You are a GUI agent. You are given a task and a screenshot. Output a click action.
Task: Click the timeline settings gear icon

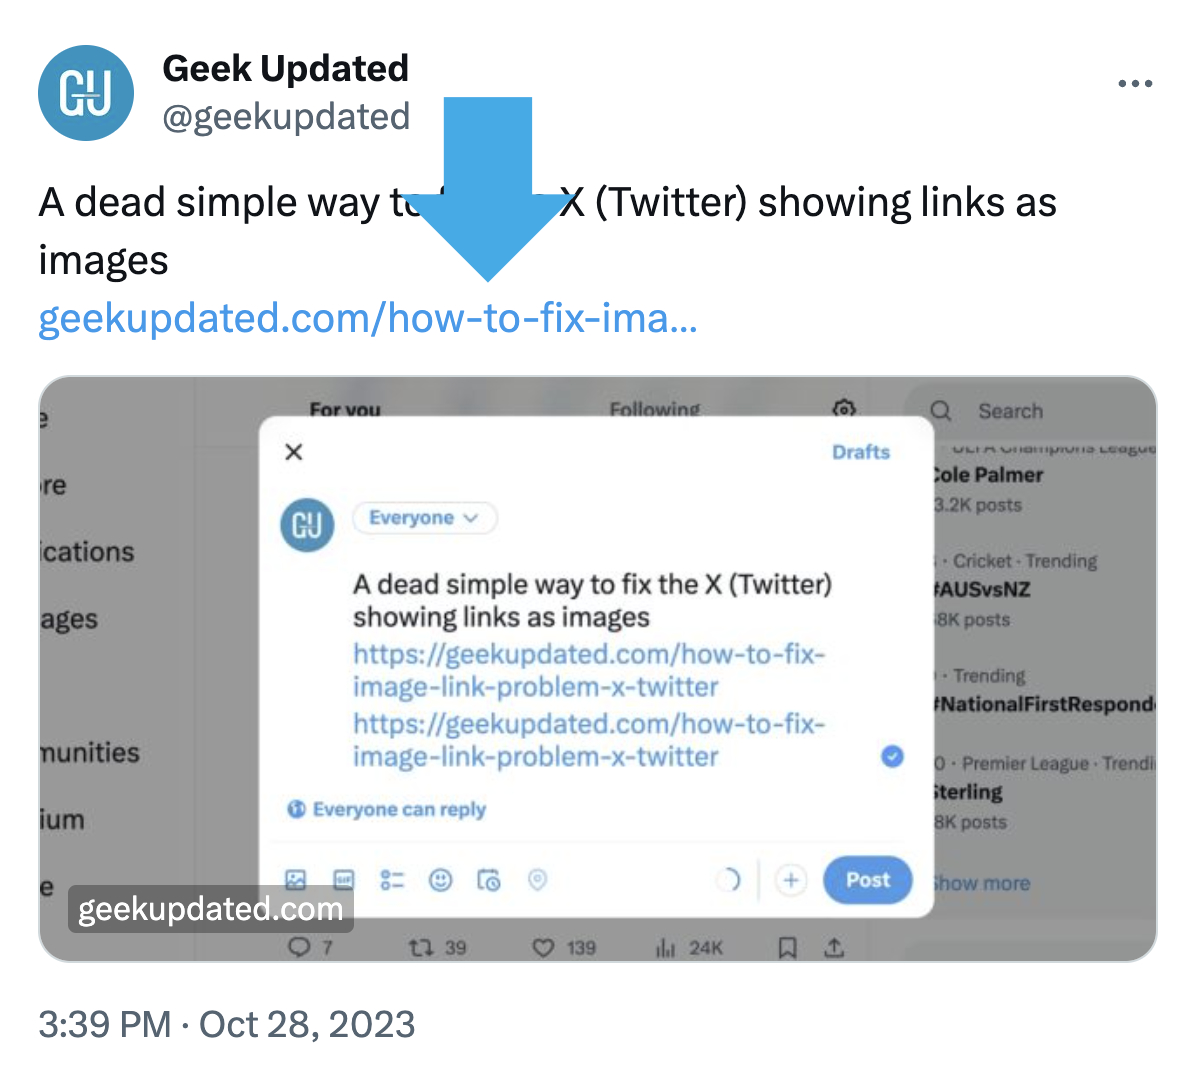(845, 408)
